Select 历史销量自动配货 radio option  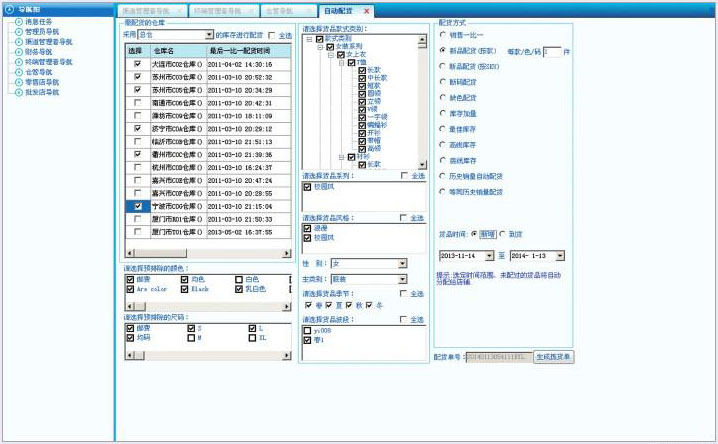click(x=442, y=176)
